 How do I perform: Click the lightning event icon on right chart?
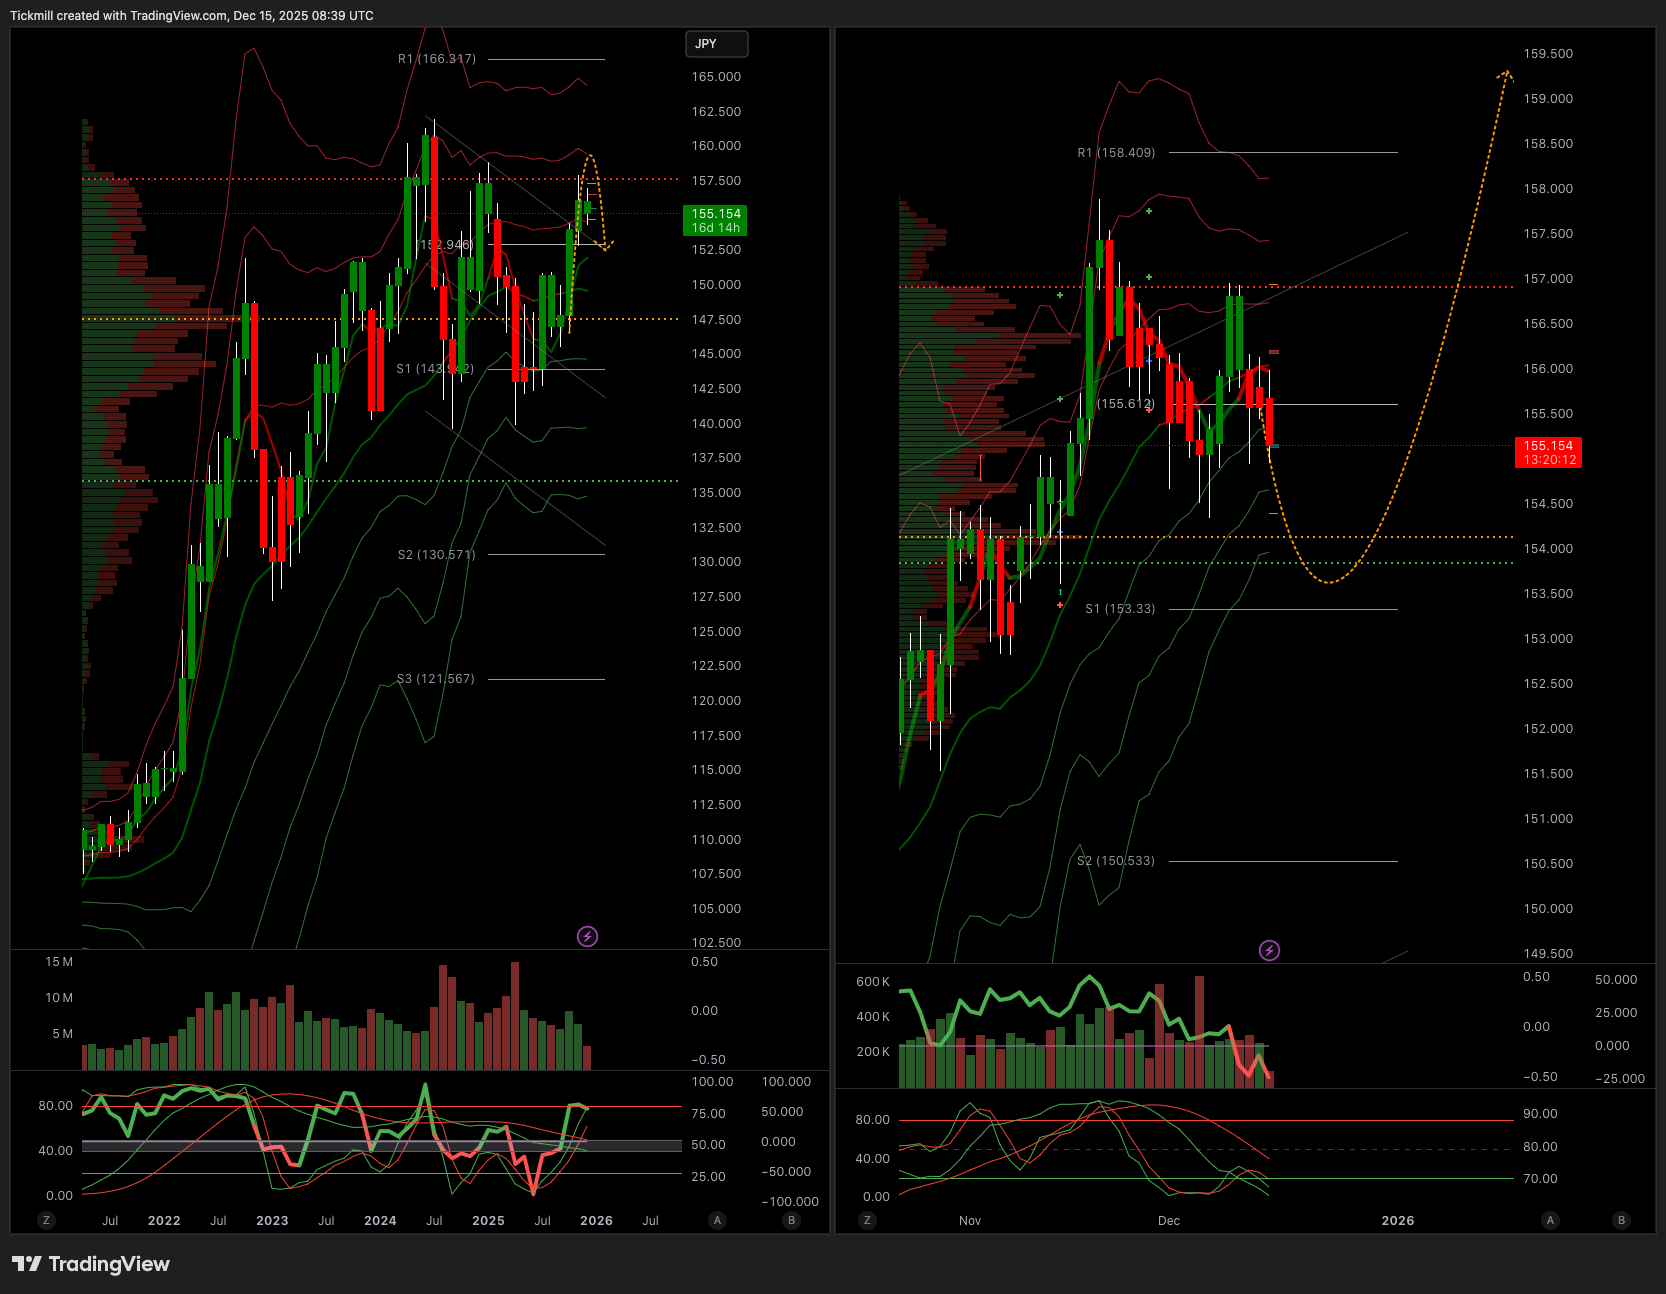(x=1269, y=950)
